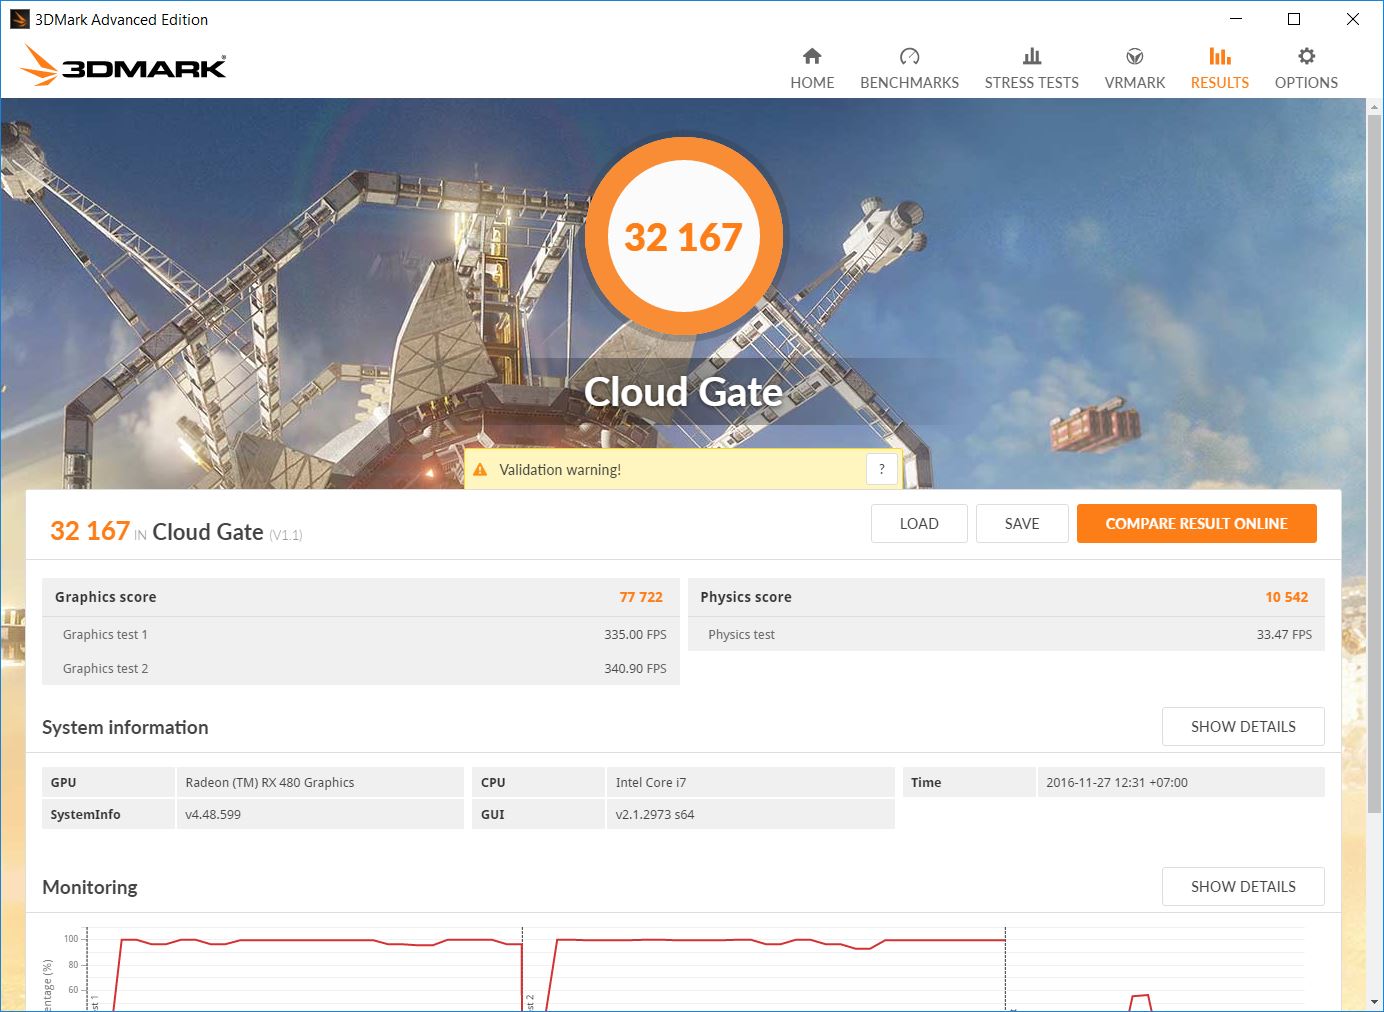The height and width of the screenshot is (1012, 1384).
Task: Show details for System information
Action: pyautogui.click(x=1242, y=727)
